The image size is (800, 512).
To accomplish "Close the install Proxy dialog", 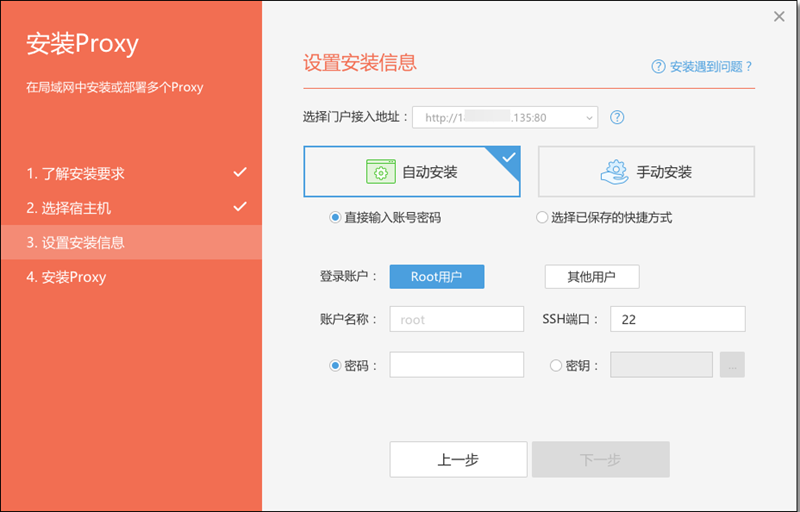I will click(779, 16).
